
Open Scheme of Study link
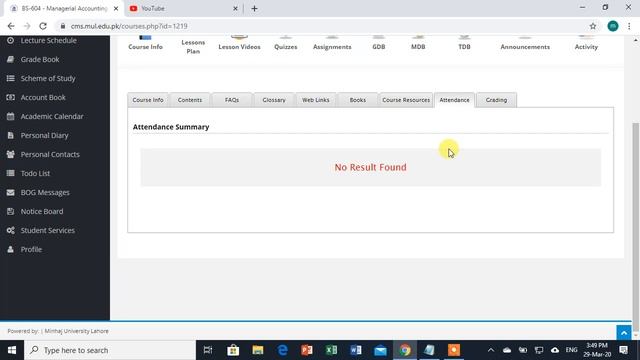click(48, 78)
